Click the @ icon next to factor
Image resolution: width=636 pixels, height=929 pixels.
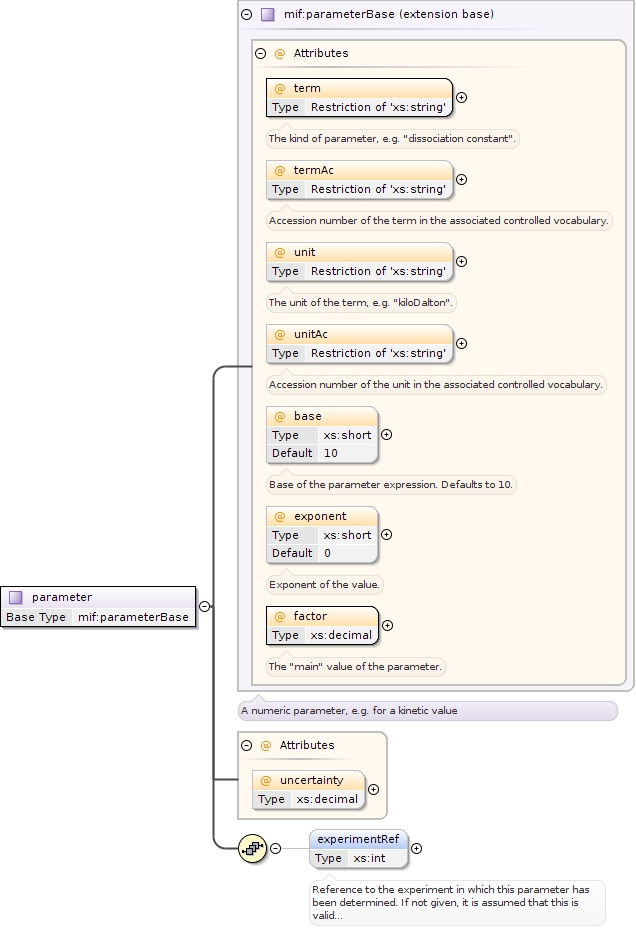tap(280, 616)
